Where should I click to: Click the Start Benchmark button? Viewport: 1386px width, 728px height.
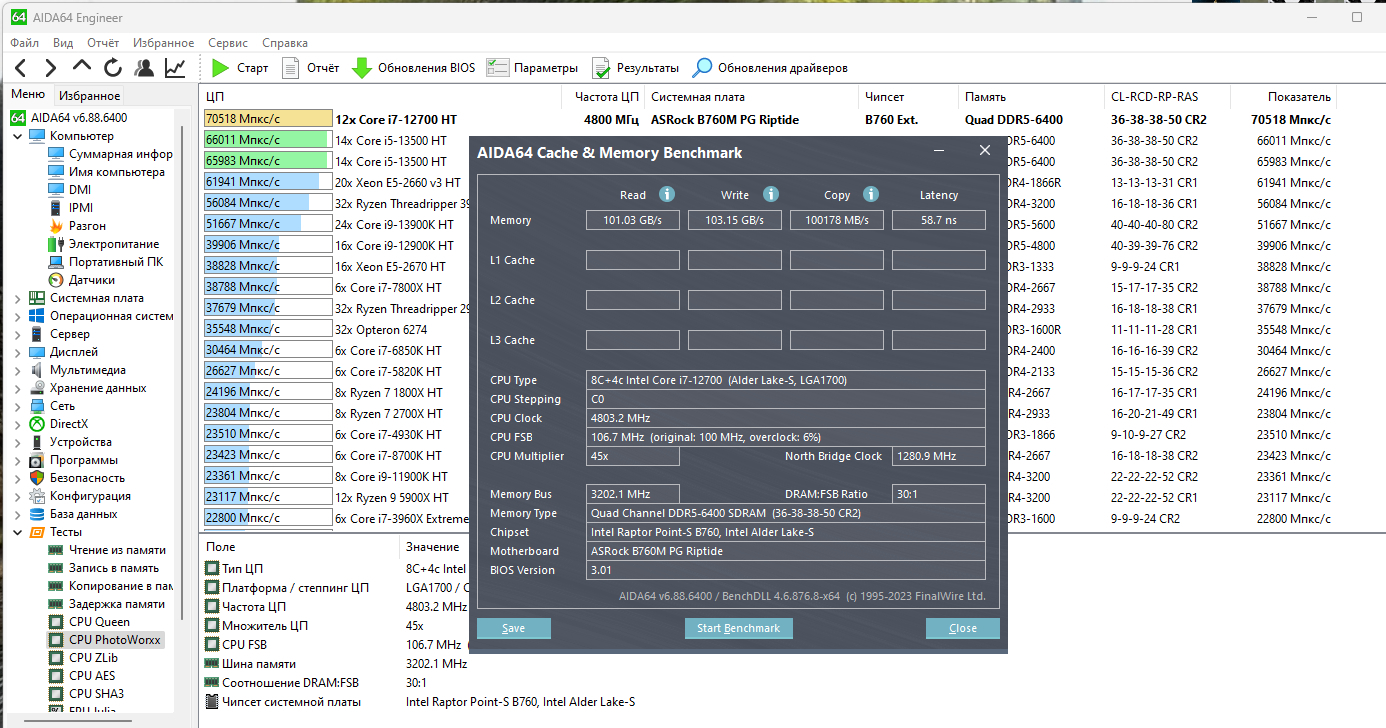[738, 628]
